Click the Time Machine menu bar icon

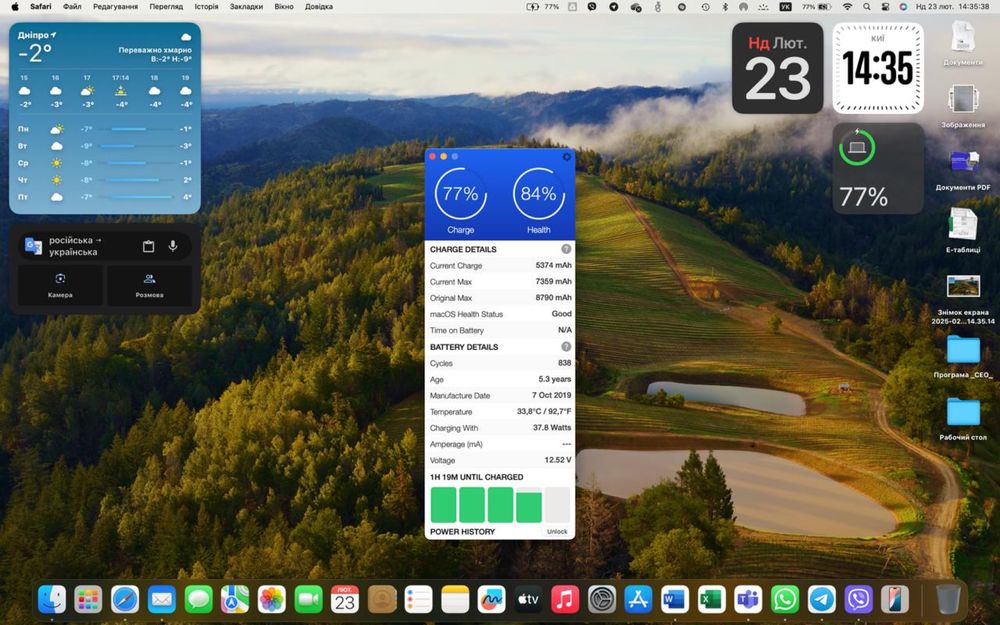[x=705, y=6]
